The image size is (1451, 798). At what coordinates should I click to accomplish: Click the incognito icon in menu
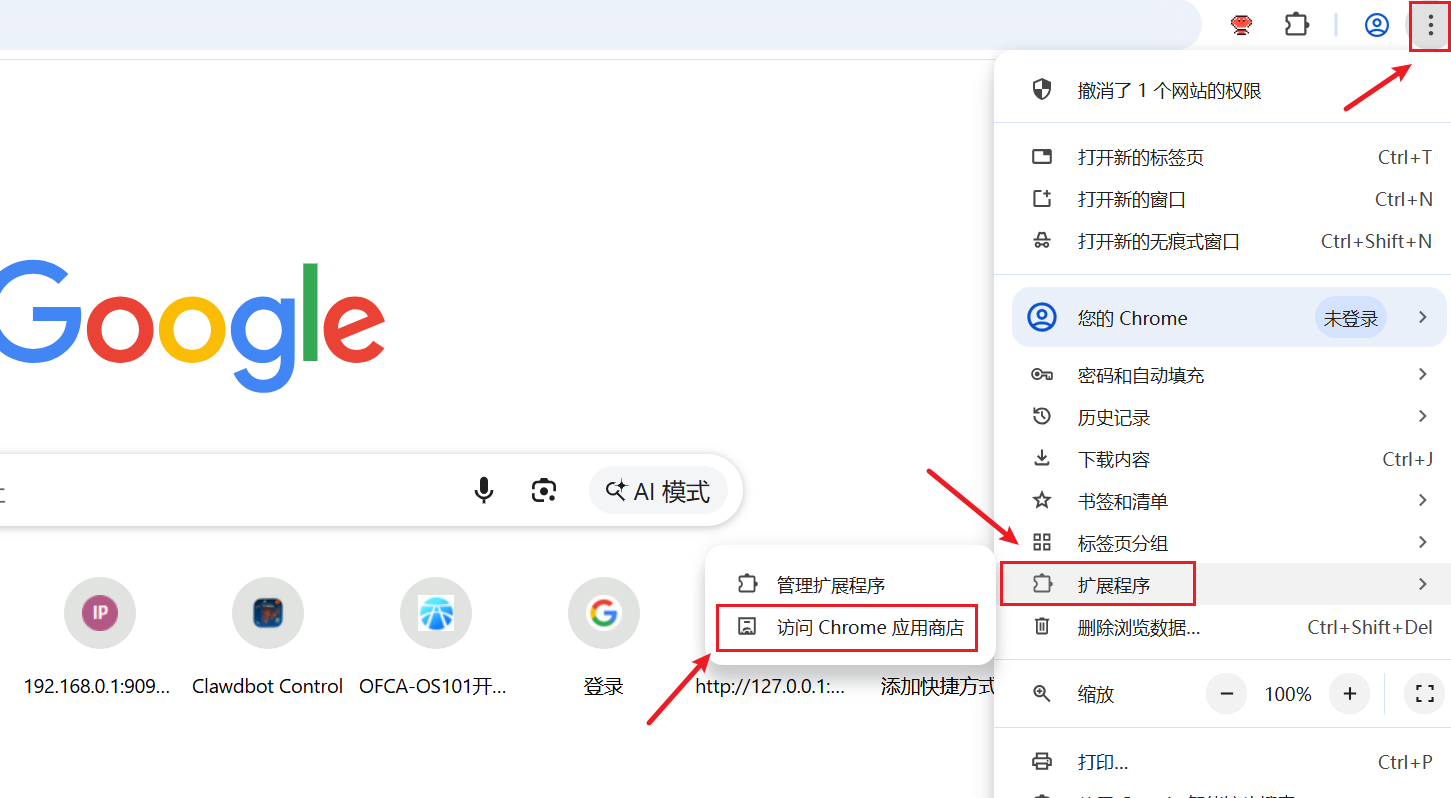(1042, 241)
